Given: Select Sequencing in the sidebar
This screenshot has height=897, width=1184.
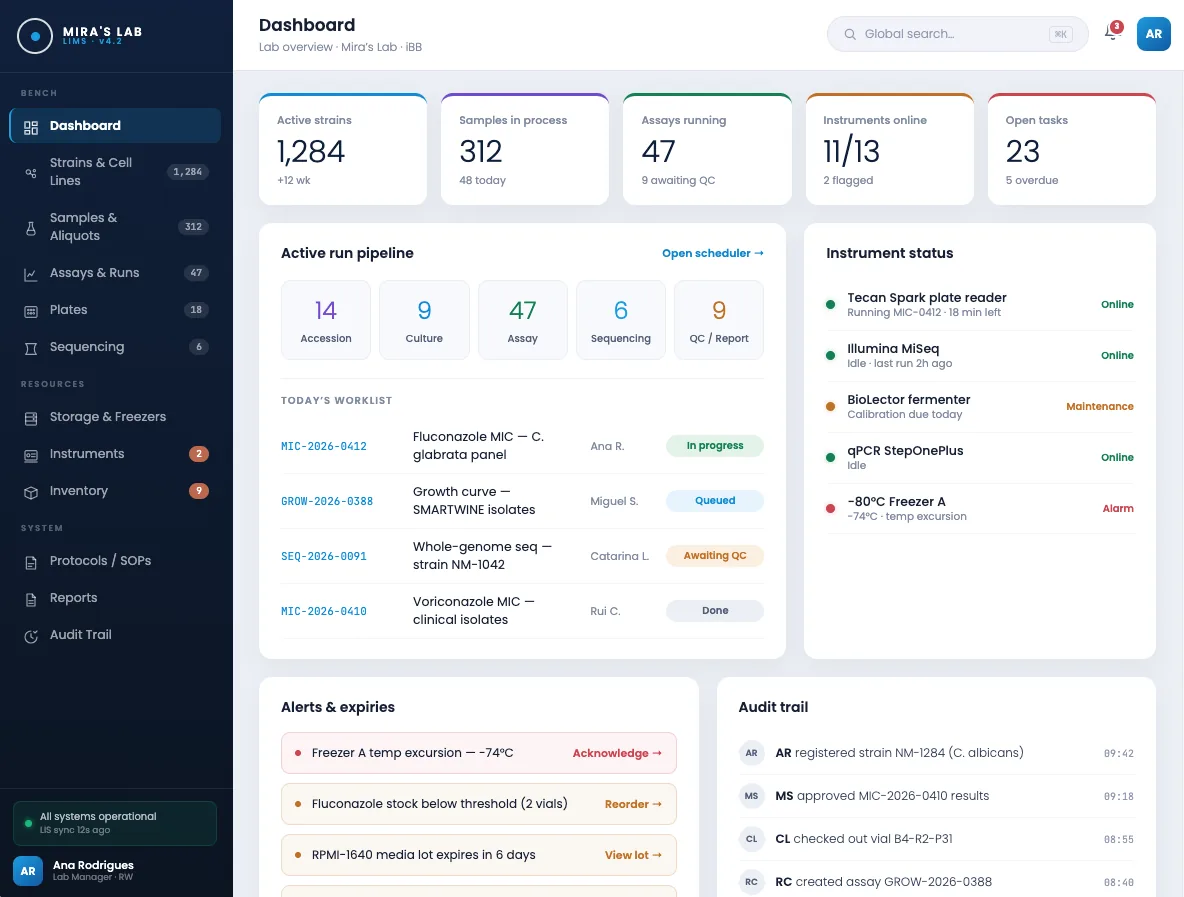Looking at the screenshot, I should tap(115, 347).
